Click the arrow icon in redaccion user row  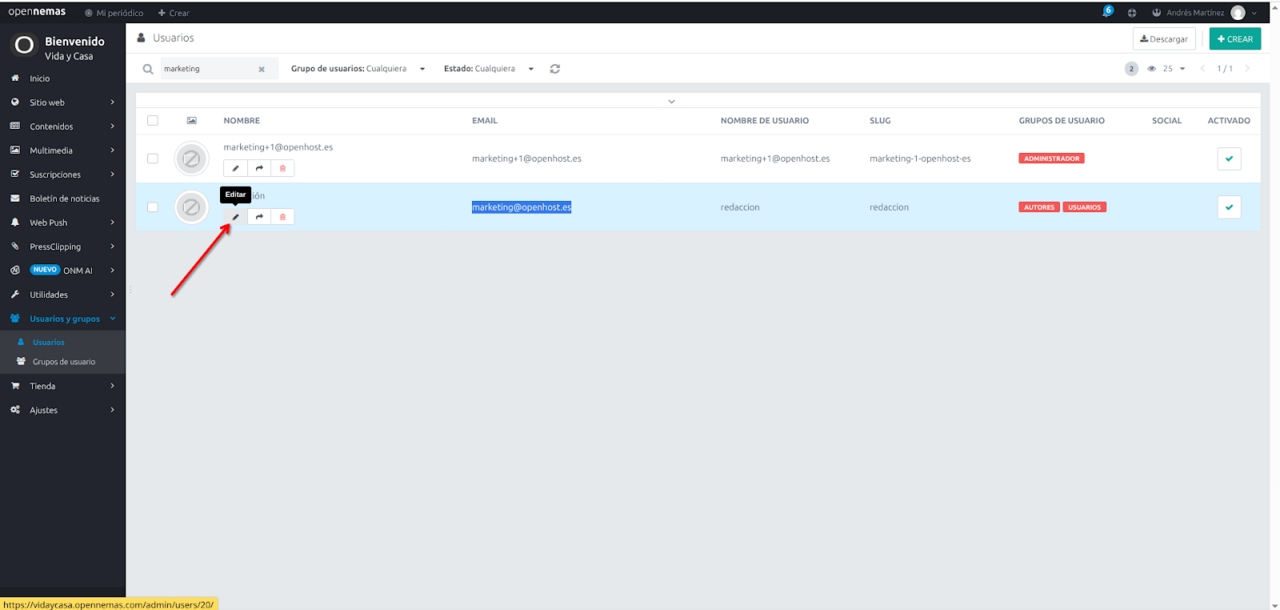point(259,217)
